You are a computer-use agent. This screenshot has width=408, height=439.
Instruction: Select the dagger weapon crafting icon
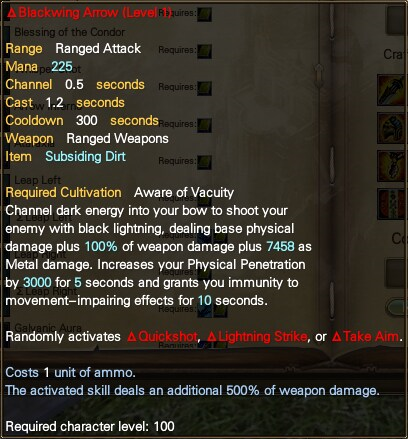point(393,90)
